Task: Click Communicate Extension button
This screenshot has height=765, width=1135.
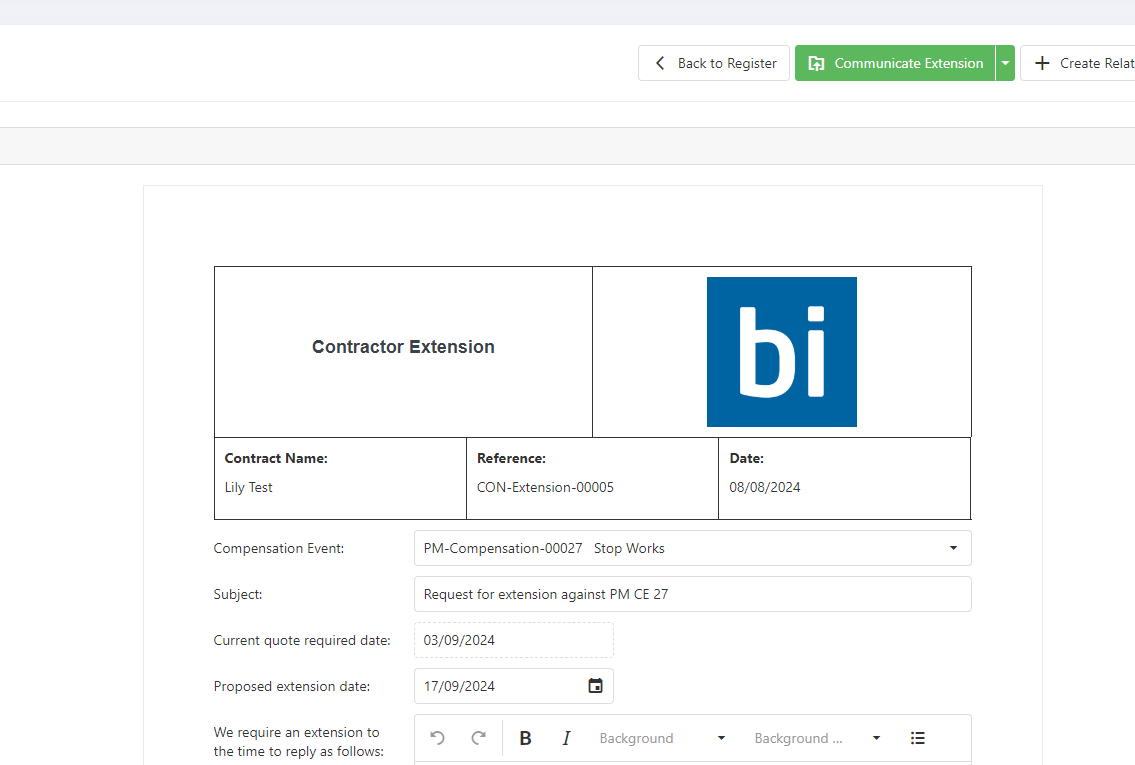Action: pyautogui.click(x=895, y=63)
